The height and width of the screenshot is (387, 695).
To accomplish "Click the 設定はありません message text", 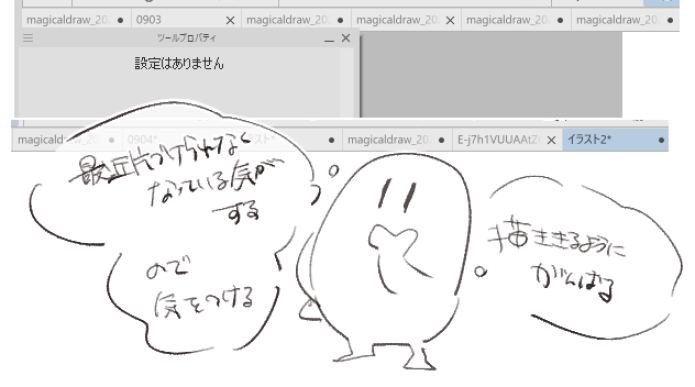I will click(179, 63).
